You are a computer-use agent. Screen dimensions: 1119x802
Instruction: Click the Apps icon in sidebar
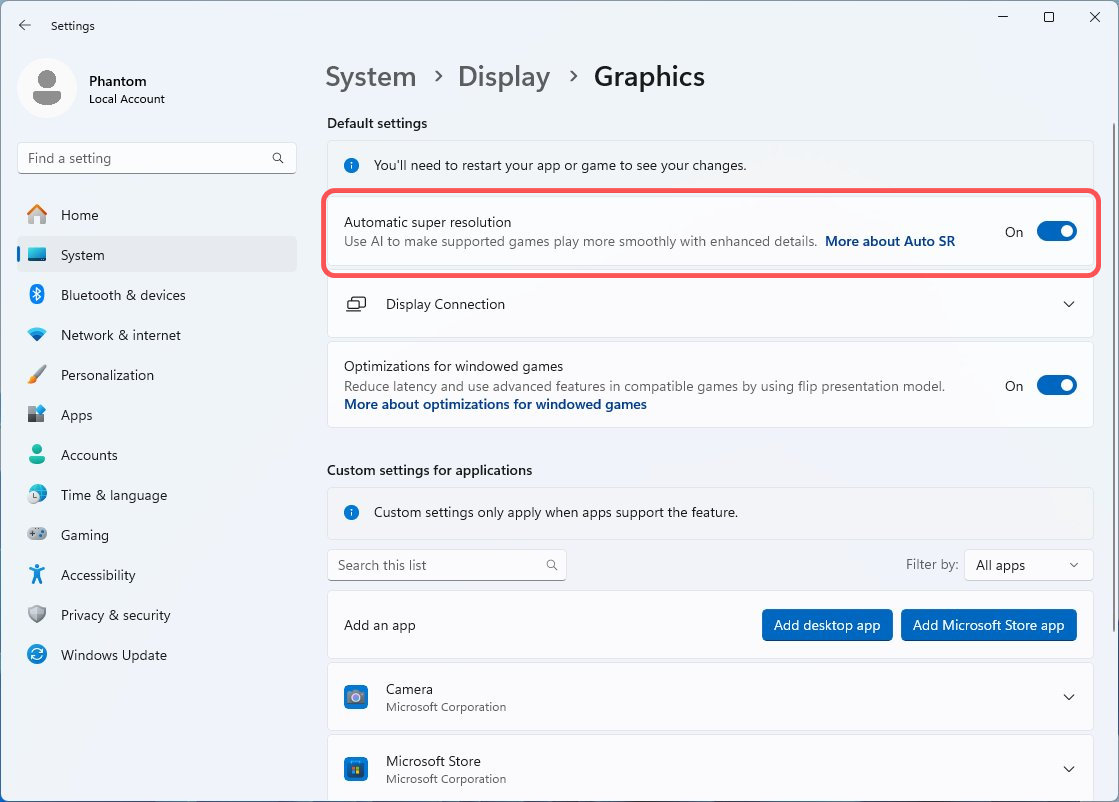tap(37, 415)
